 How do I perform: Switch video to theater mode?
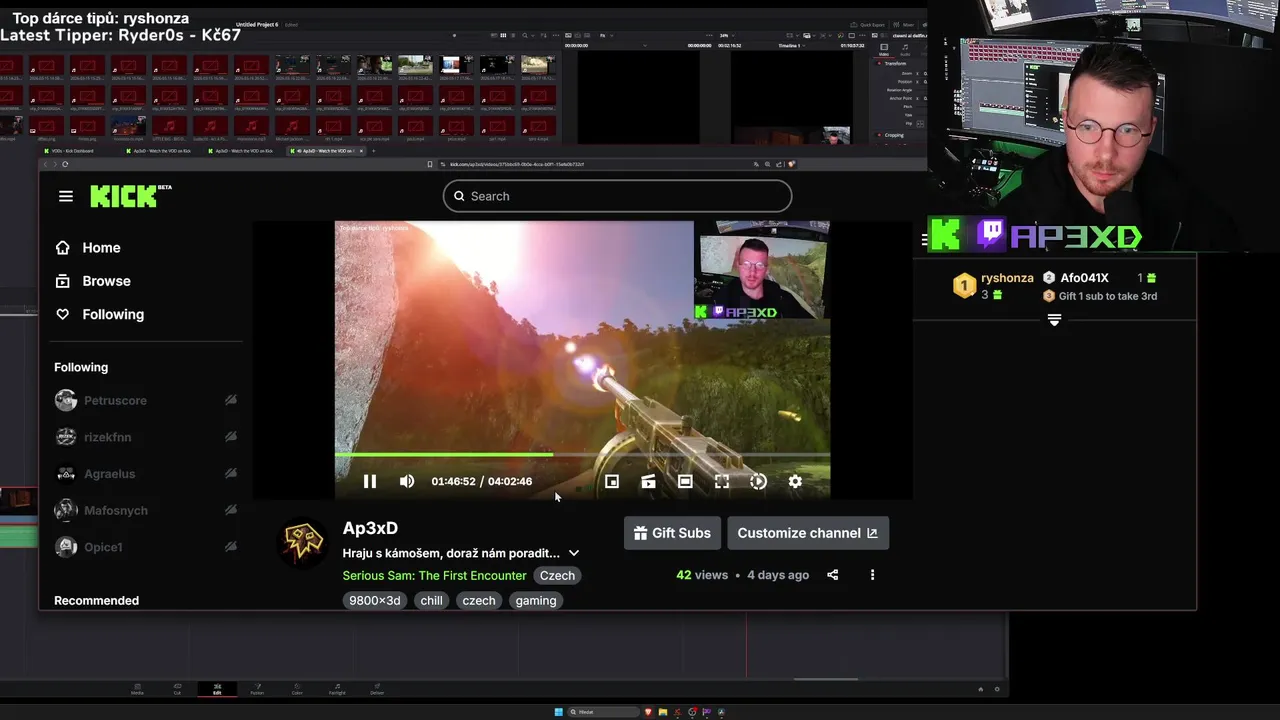tap(685, 481)
